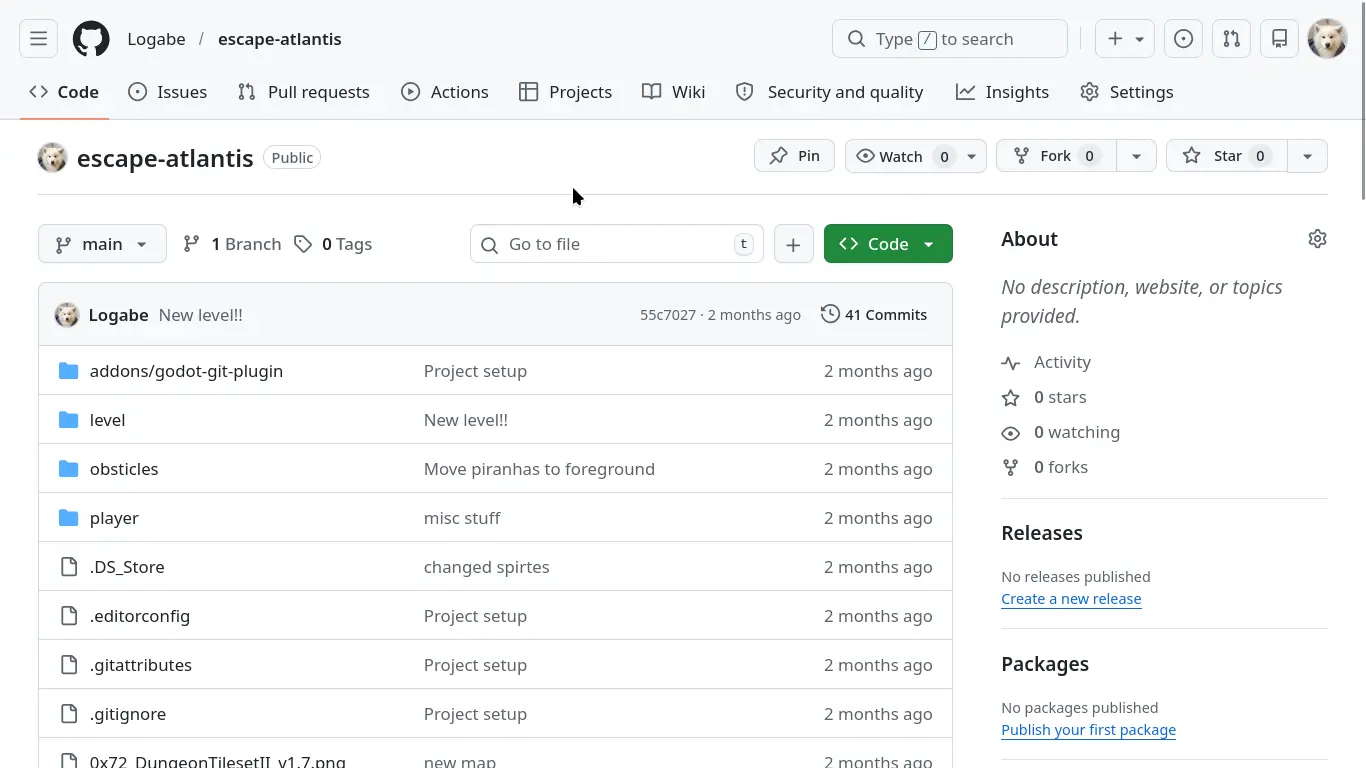Switch to the Projects tab
This screenshot has height=768, width=1366.
point(566,92)
